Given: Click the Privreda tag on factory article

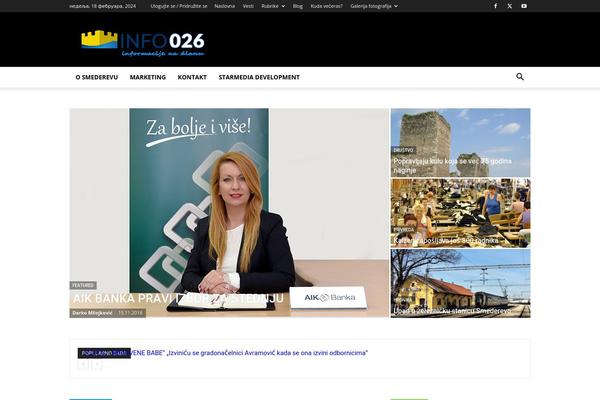Looking at the screenshot, I should [403, 230].
